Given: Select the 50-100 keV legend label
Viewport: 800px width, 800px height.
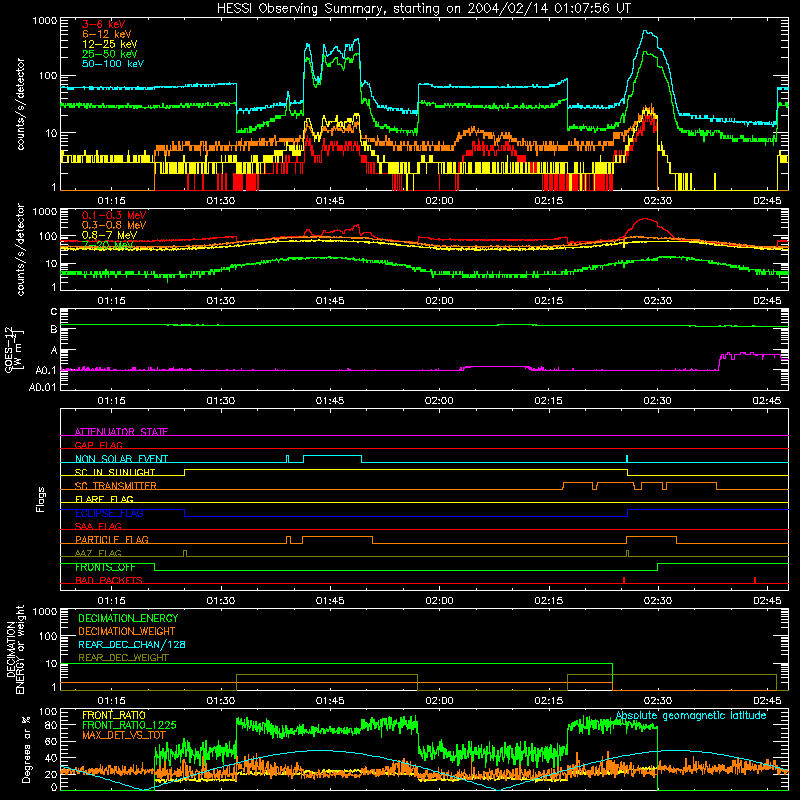Looking at the screenshot, I should tap(112, 63).
